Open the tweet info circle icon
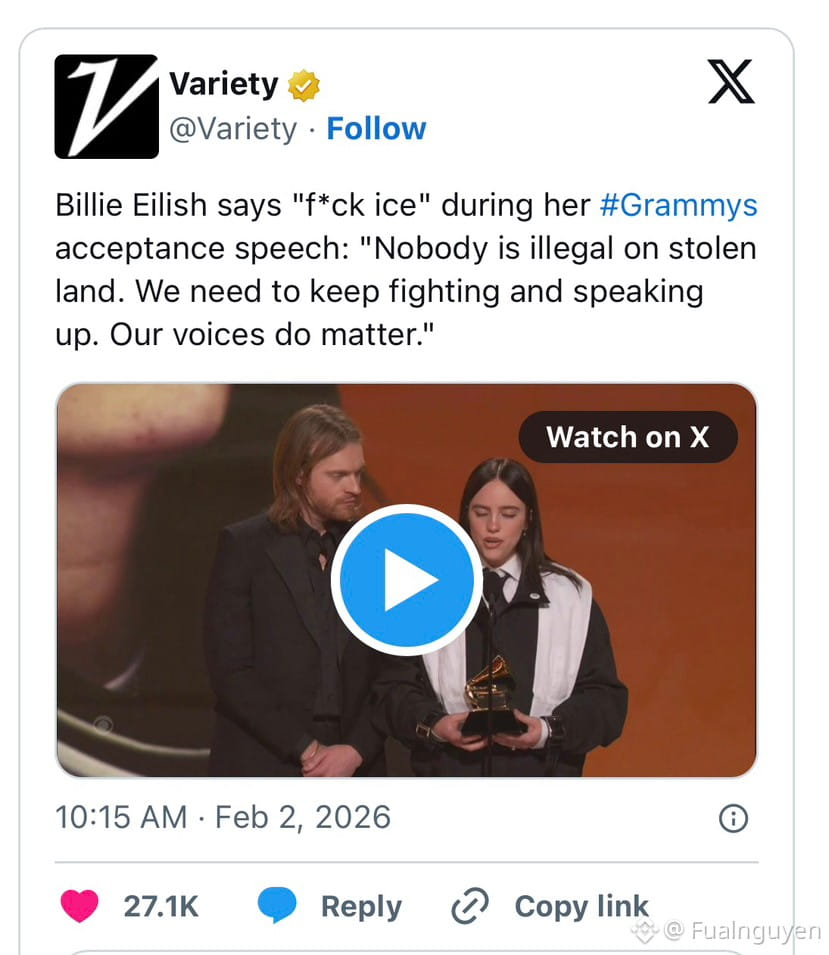Screen dimensions: 829x955 pyautogui.click(x=733, y=819)
